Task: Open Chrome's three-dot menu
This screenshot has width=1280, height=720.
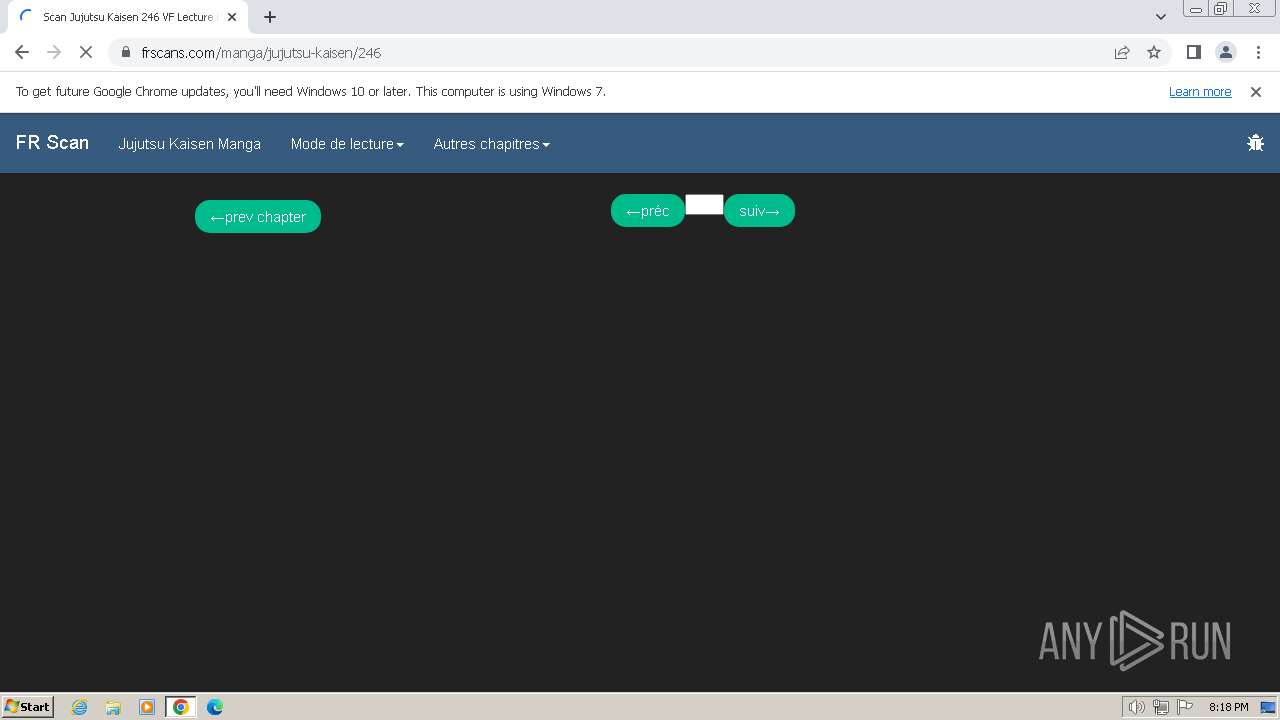Action: [x=1257, y=52]
